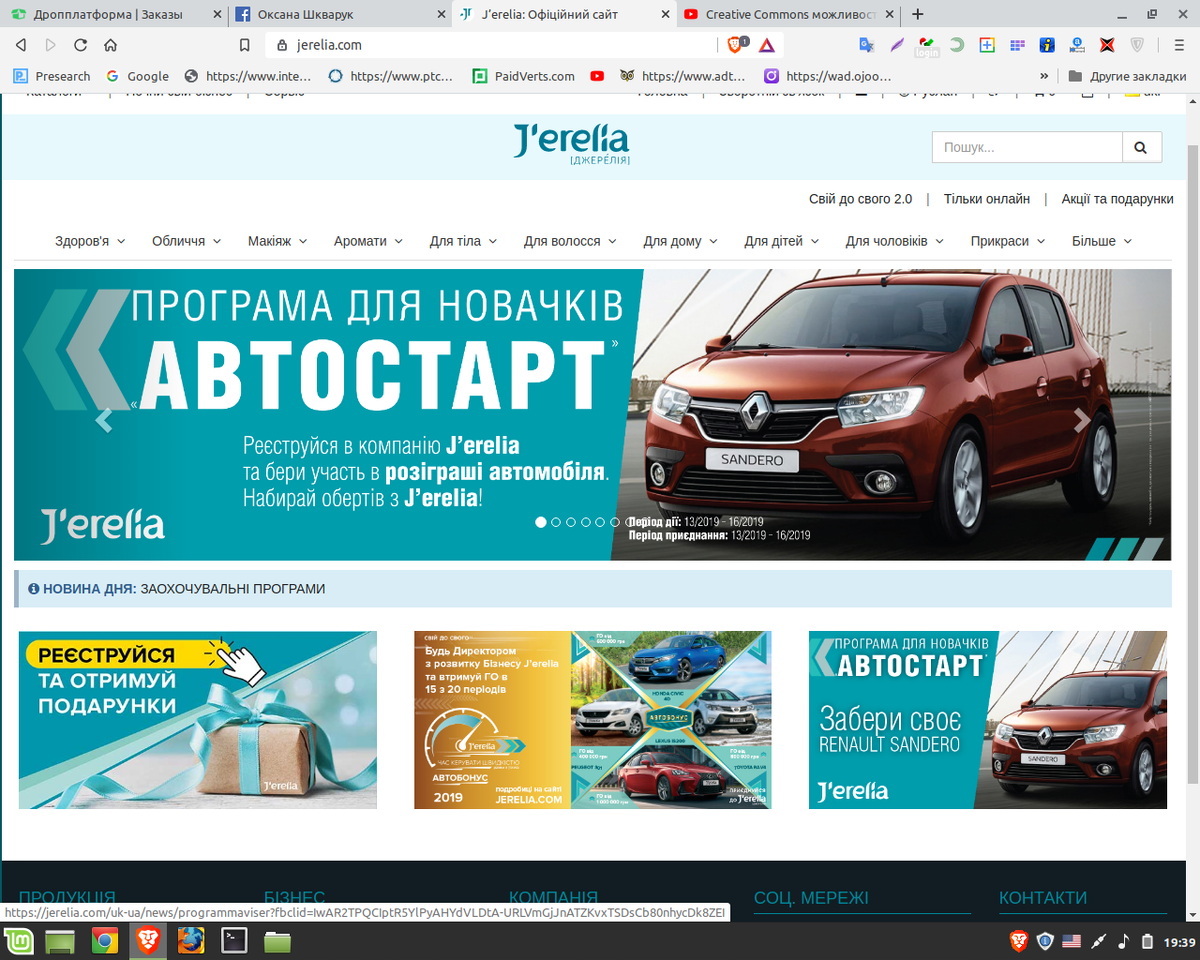
Task: Select the second carousel indicator dot
Action: [x=556, y=522]
